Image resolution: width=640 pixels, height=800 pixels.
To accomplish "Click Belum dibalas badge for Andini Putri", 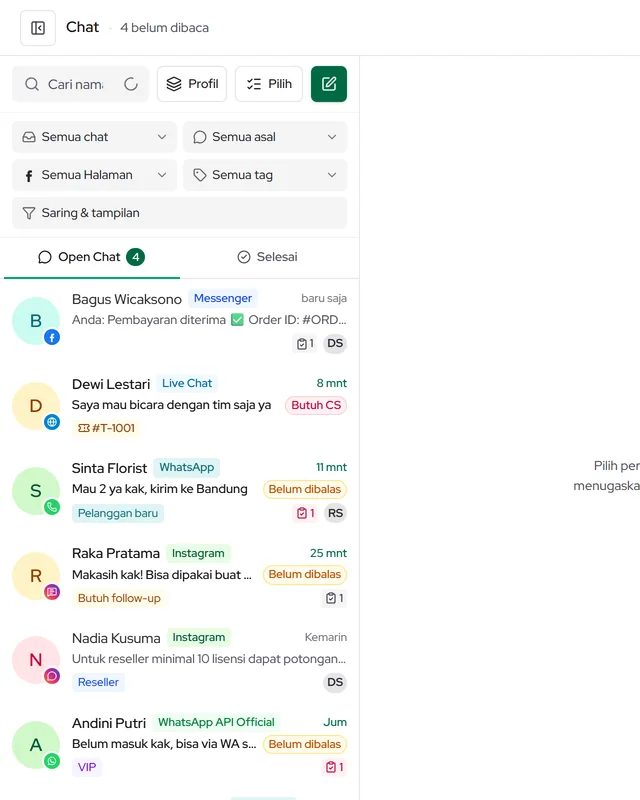I will 305,744.
